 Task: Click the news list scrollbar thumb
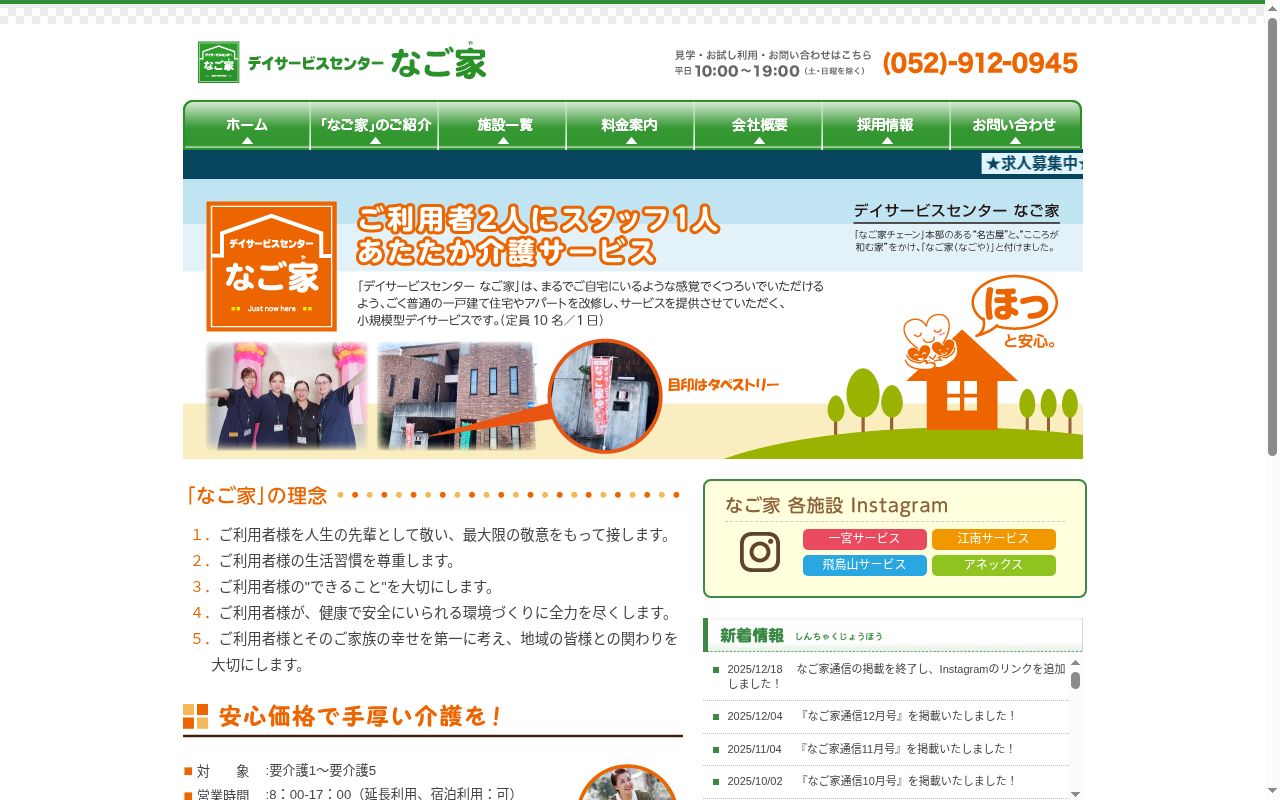(x=1076, y=681)
